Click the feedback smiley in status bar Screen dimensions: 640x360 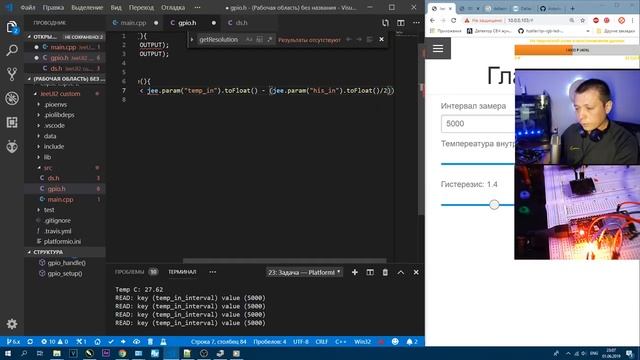[395, 342]
